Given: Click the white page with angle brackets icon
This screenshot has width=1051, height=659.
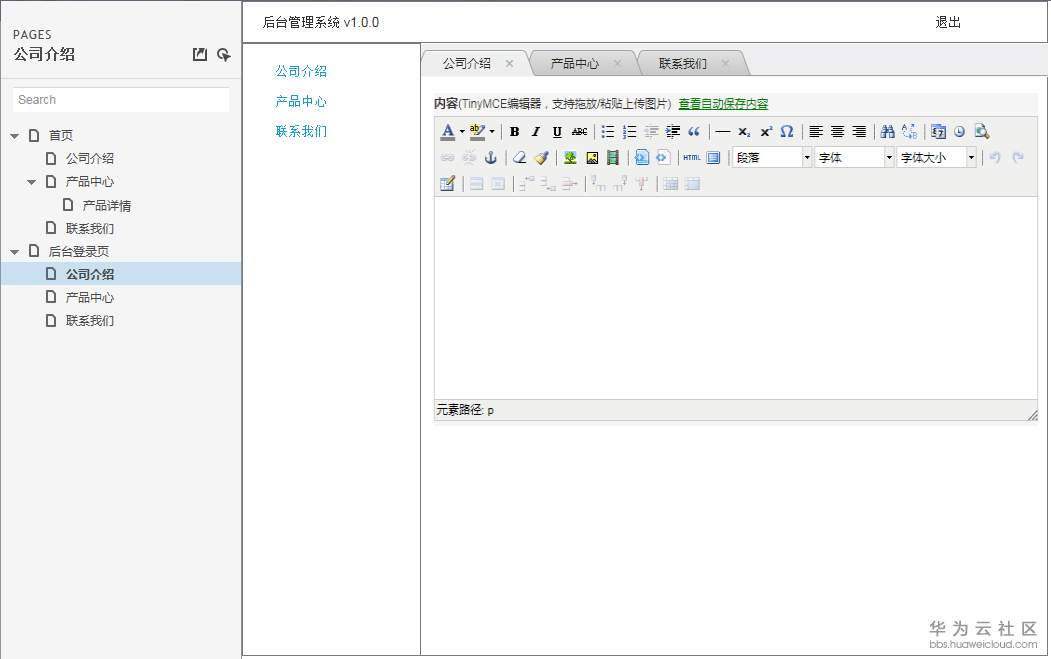Looking at the screenshot, I should pyautogui.click(x=663, y=158).
